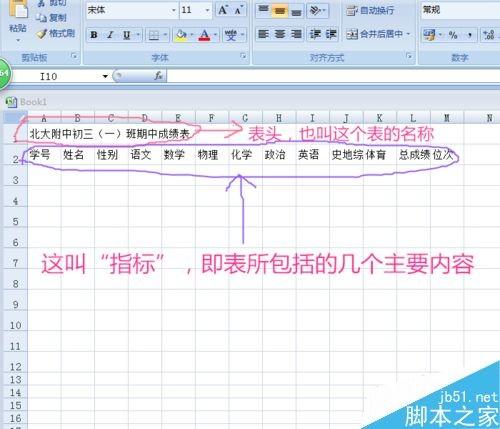The width and height of the screenshot is (500, 429).
Task: Decrease font size with small A
Action: click(238, 10)
